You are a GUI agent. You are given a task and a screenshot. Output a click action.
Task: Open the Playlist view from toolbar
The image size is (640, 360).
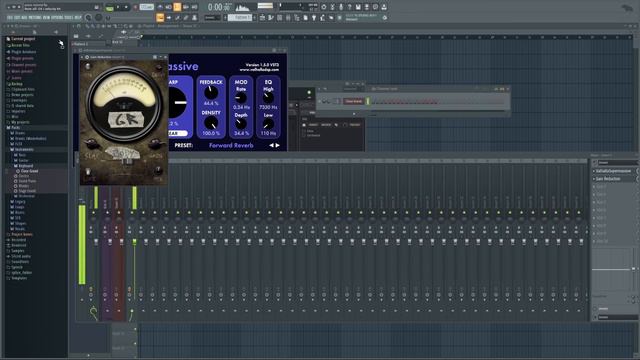pos(262,18)
